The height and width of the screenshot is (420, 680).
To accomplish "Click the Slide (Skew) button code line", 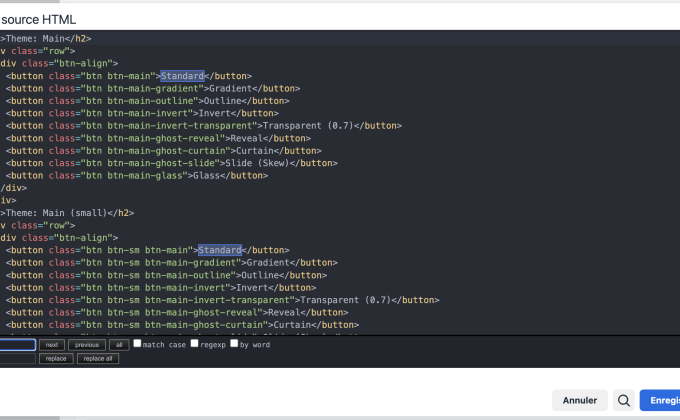I will (172, 163).
